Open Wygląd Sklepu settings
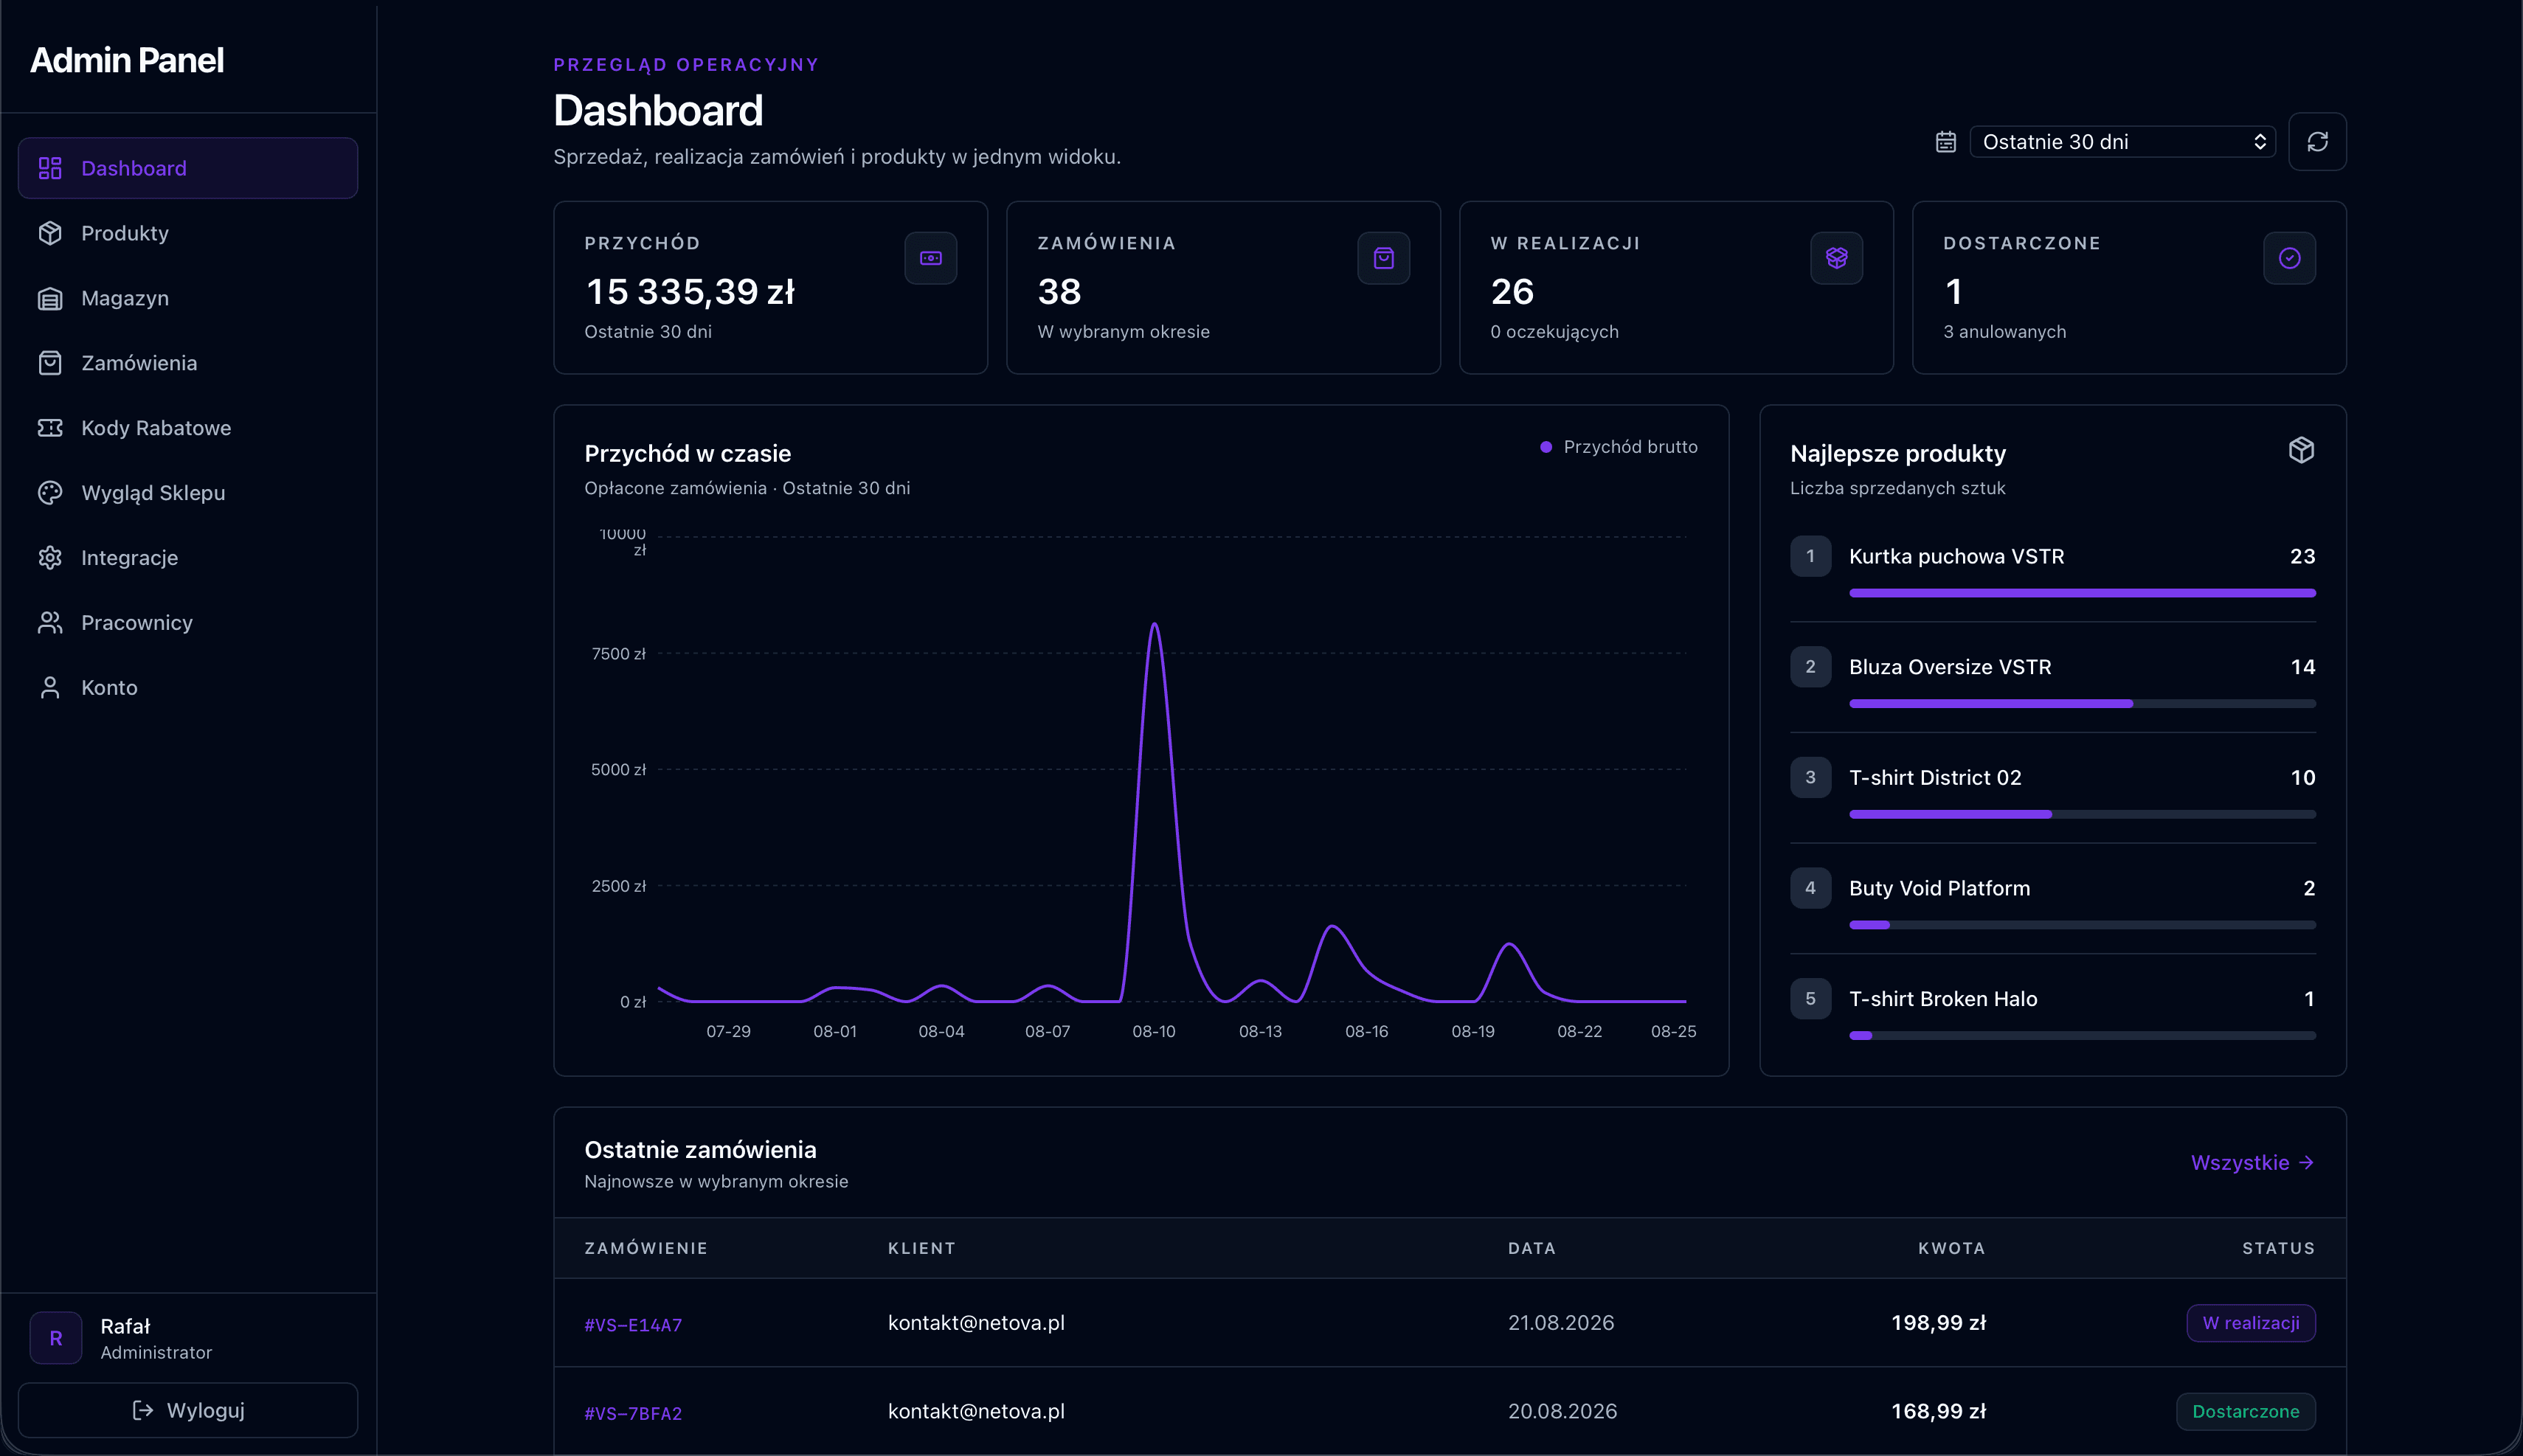Screen dimensions: 2523x1456 click(x=188, y=493)
